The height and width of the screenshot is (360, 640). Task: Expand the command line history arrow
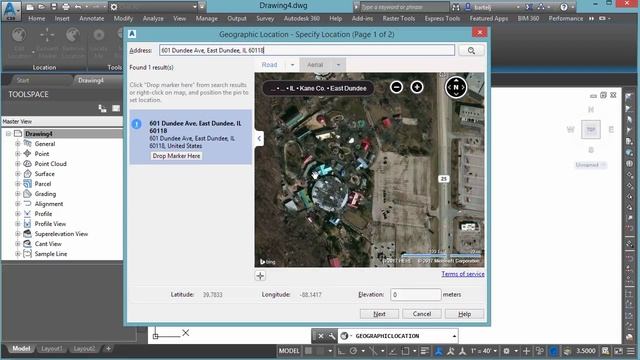[x=454, y=336]
